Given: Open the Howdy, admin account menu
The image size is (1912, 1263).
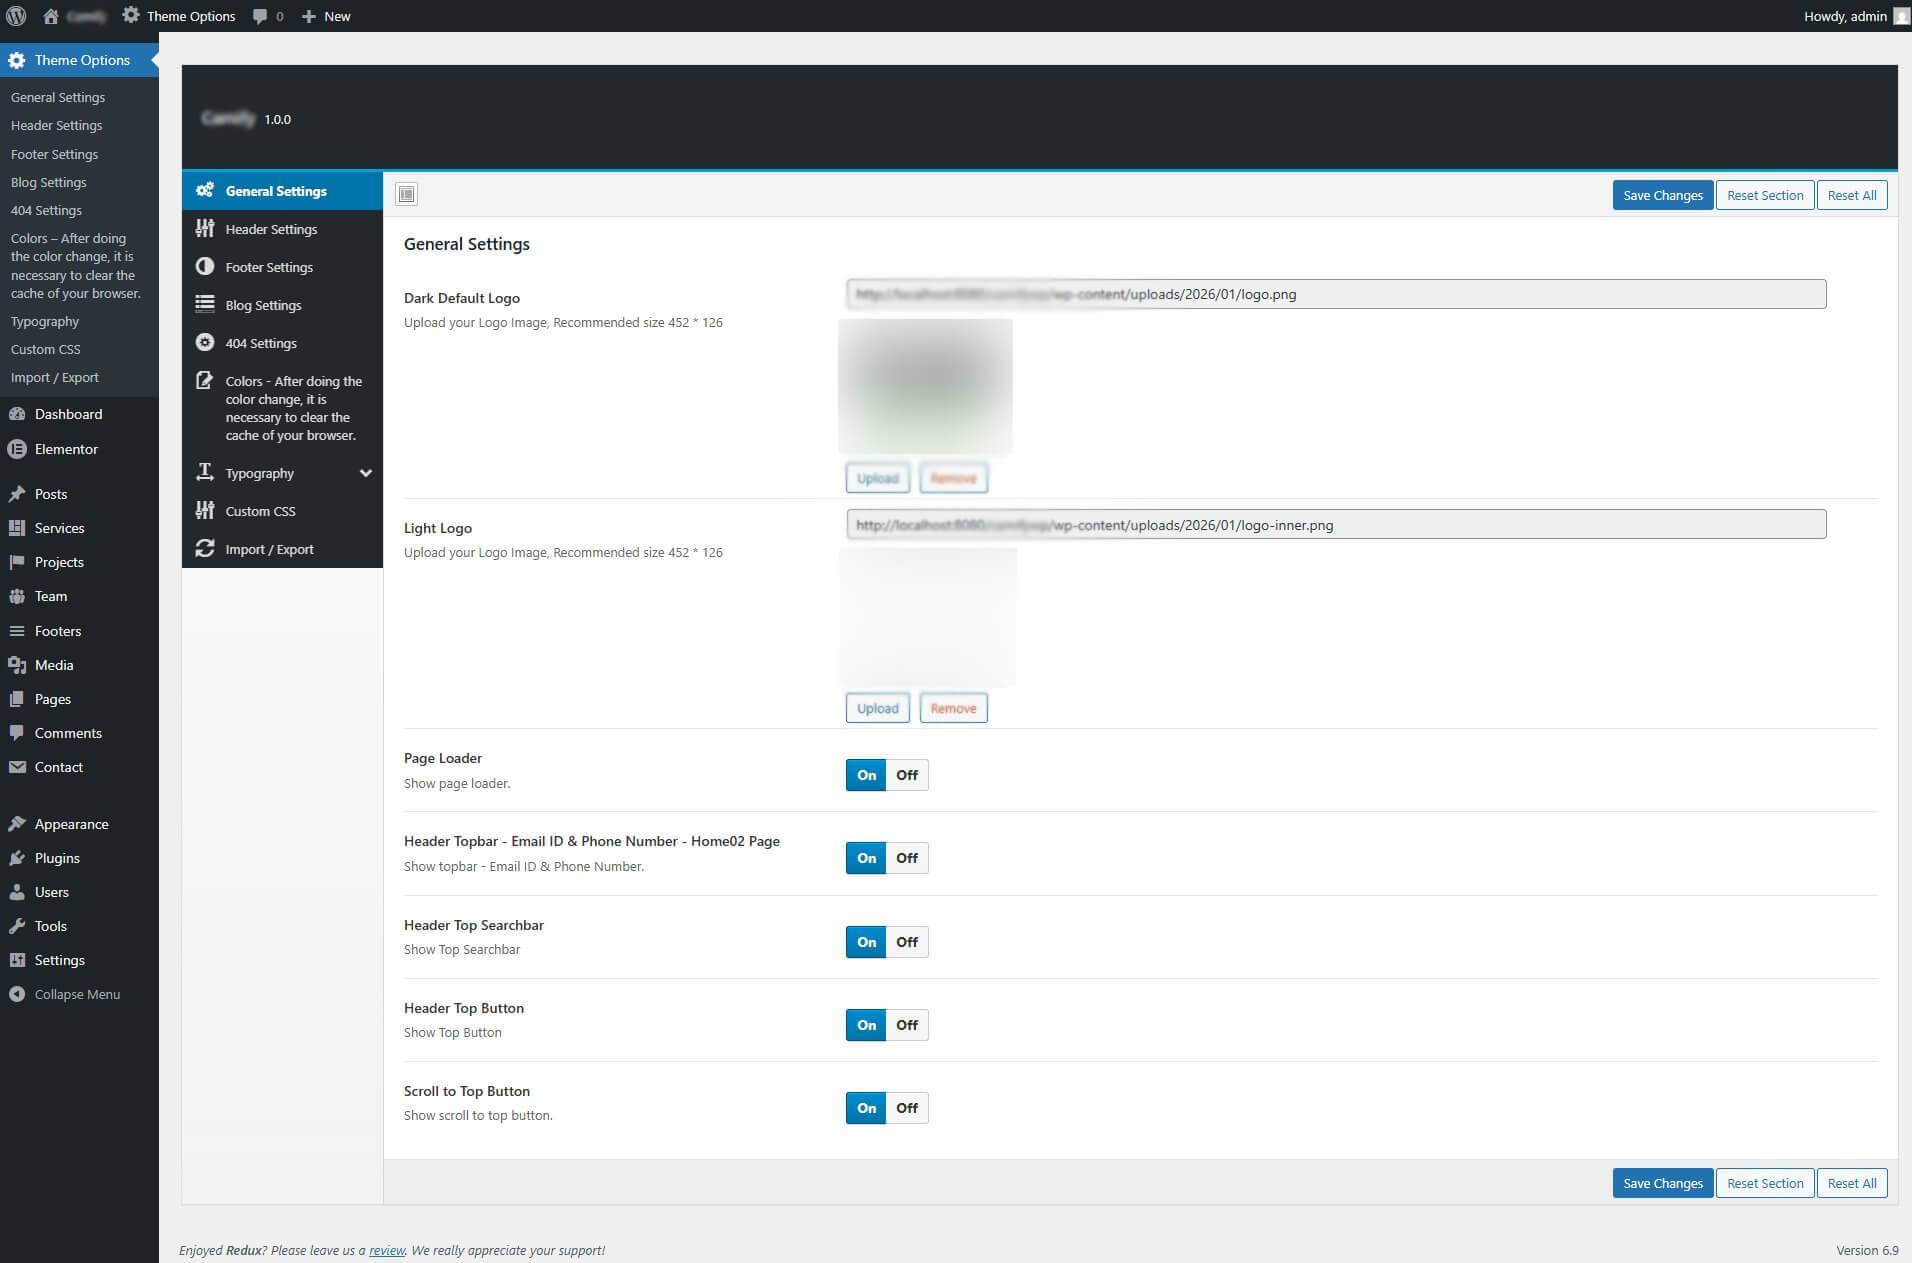Looking at the screenshot, I should [x=1845, y=16].
